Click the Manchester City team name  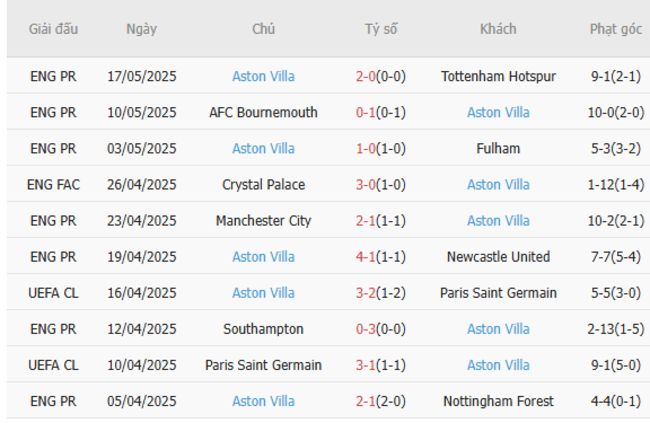(x=263, y=220)
